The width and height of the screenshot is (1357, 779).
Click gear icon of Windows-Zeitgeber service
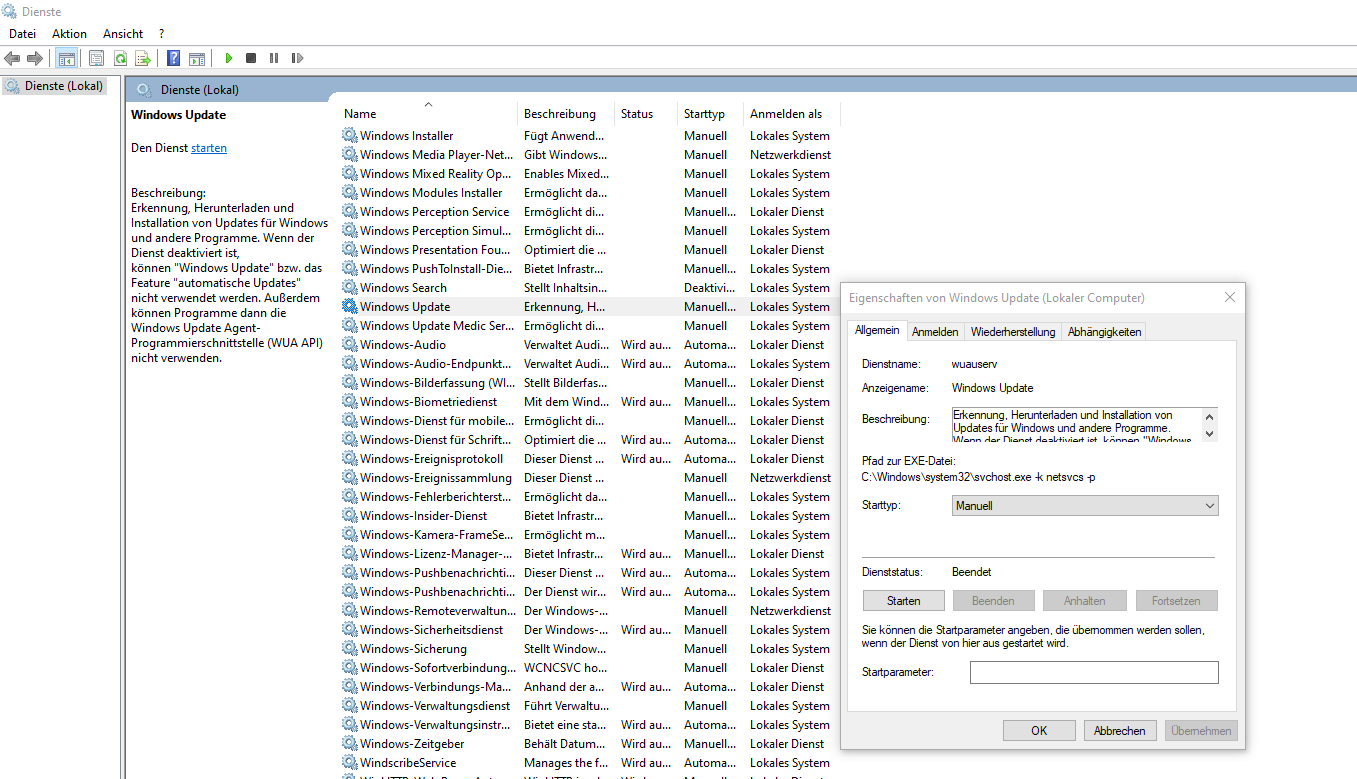tap(349, 743)
